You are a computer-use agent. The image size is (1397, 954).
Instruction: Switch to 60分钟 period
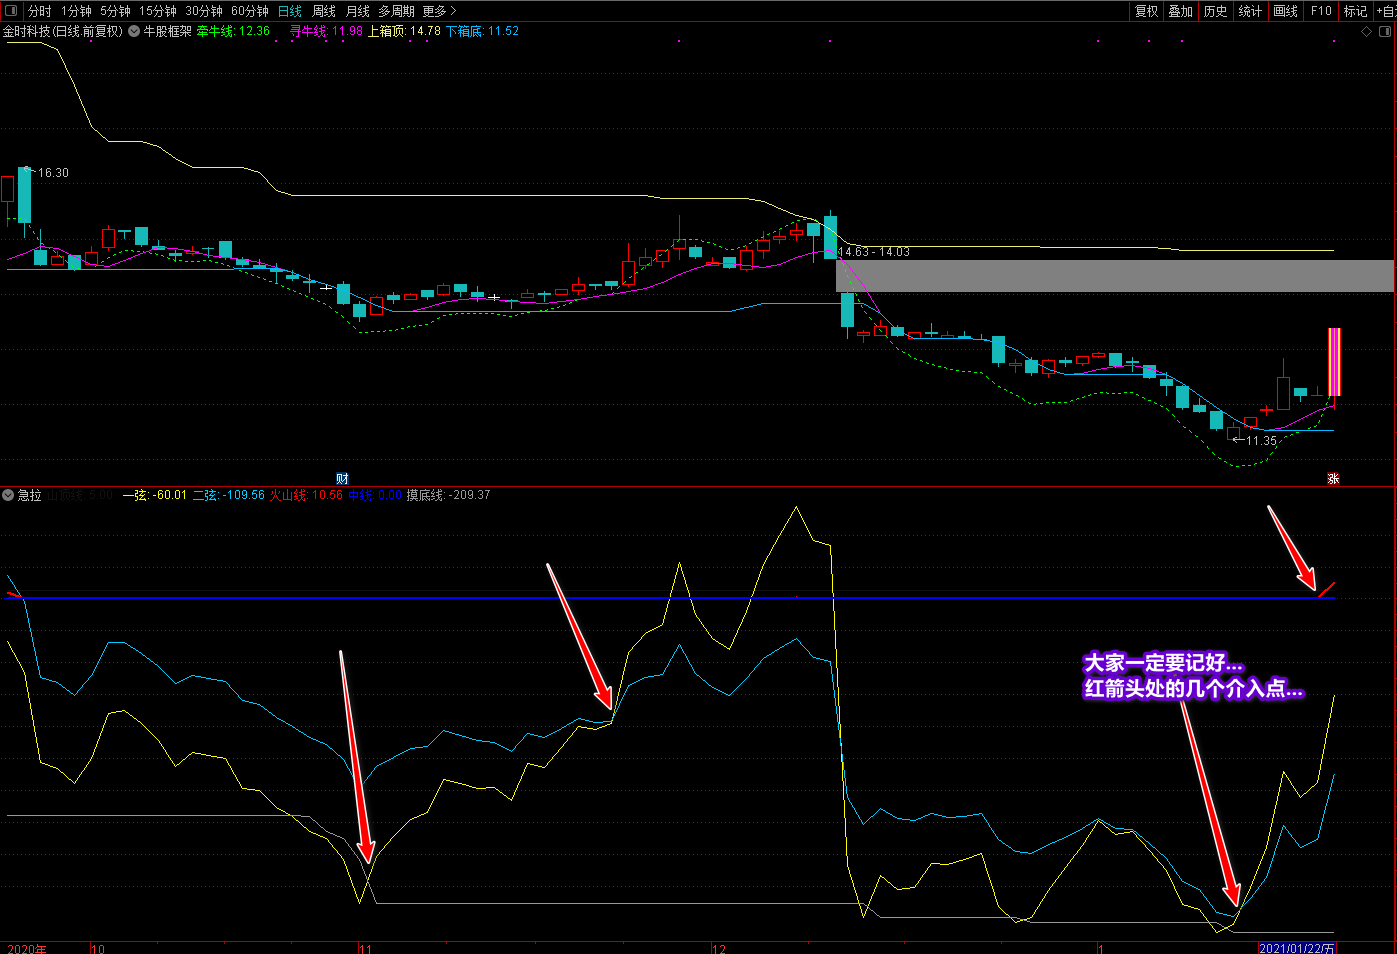point(250,11)
